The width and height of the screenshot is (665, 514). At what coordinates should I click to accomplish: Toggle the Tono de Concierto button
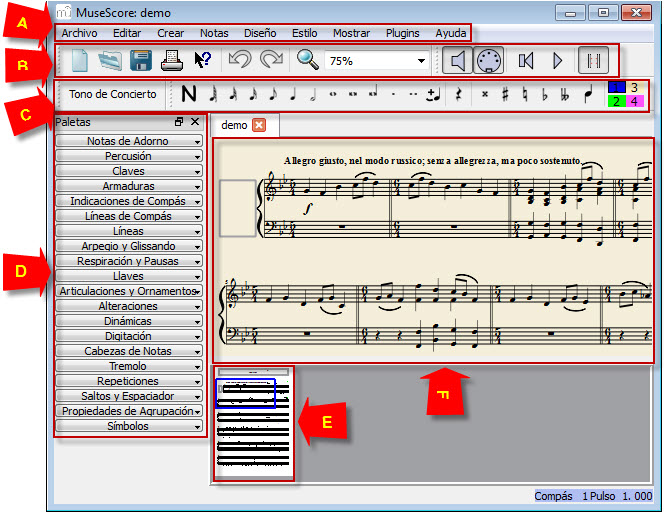112,94
